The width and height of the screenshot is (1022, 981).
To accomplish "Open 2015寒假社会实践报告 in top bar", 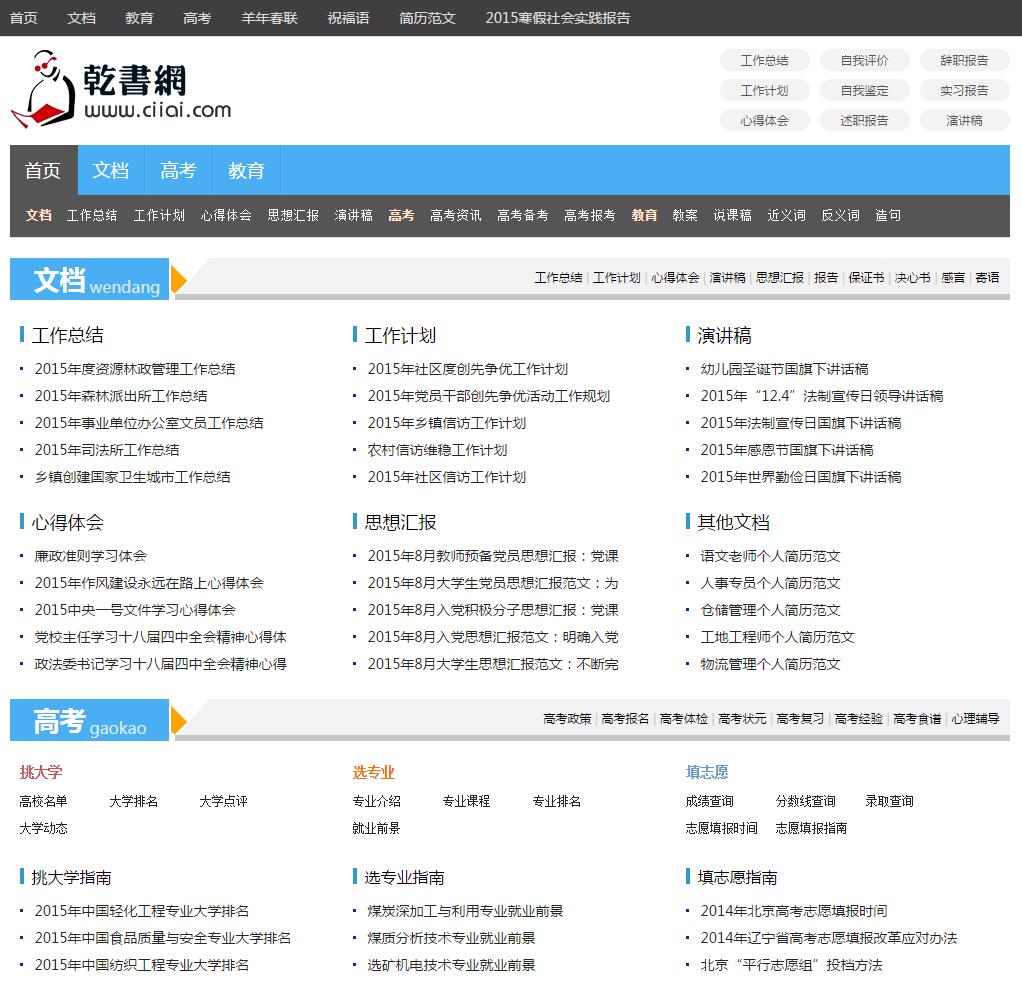I will tap(557, 18).
